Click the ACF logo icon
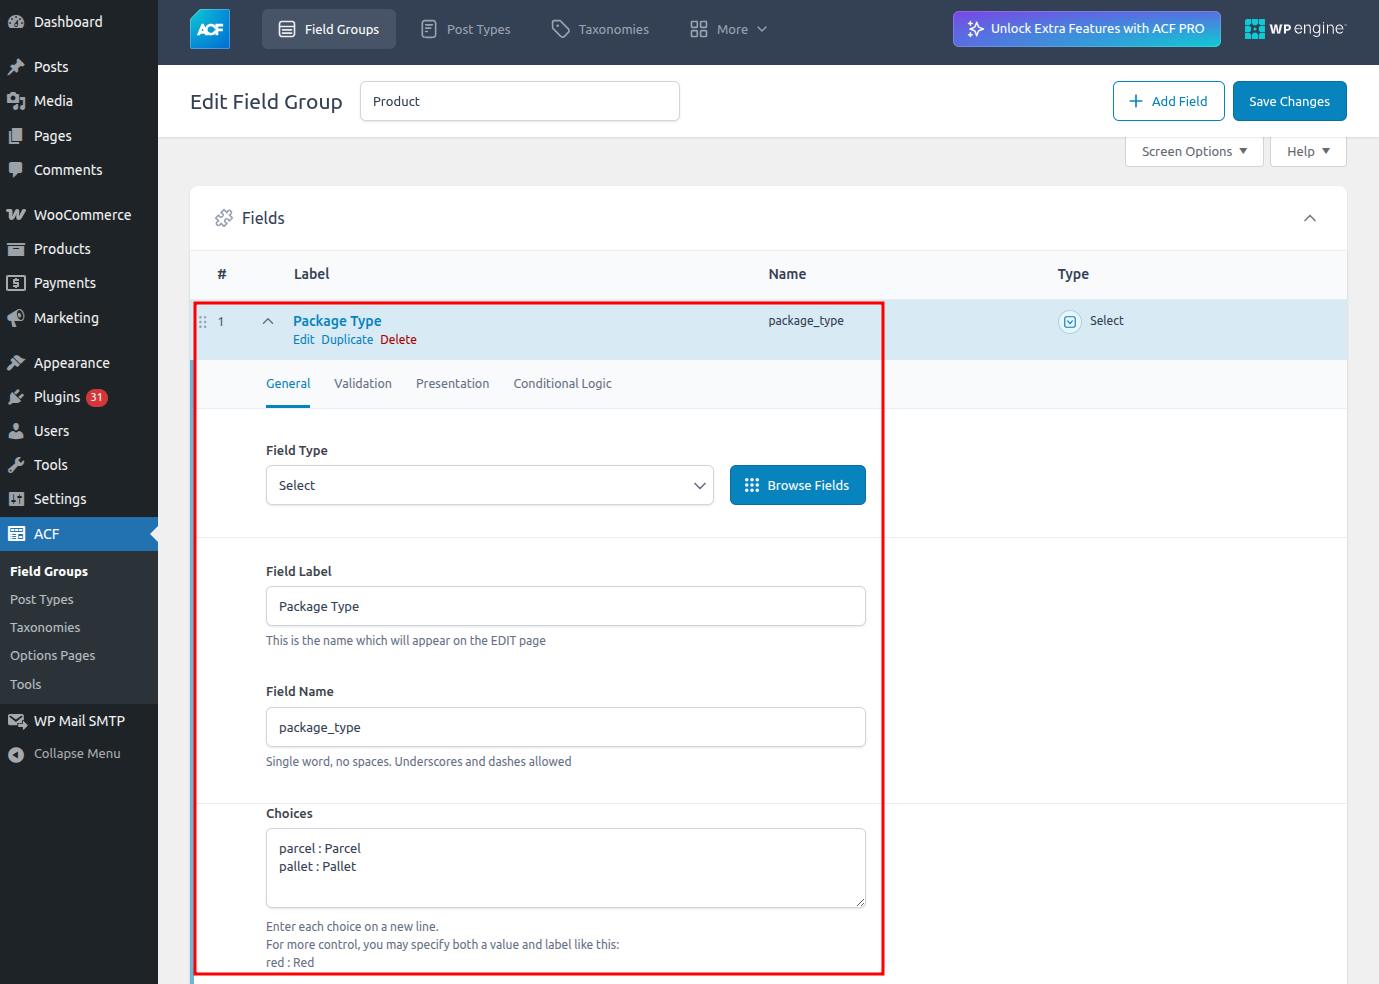This screenshot has height=984, width=1379. coord(210,29)
